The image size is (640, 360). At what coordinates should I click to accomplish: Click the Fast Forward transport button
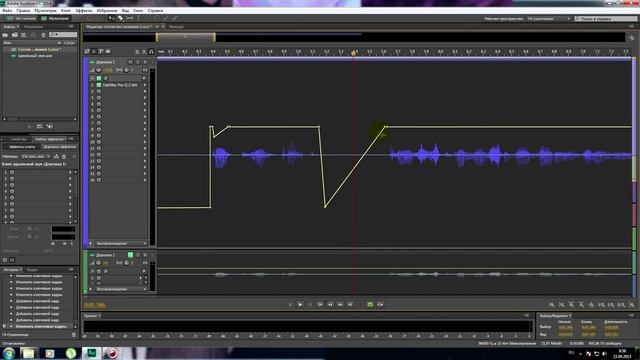click(x=340, y=304)
